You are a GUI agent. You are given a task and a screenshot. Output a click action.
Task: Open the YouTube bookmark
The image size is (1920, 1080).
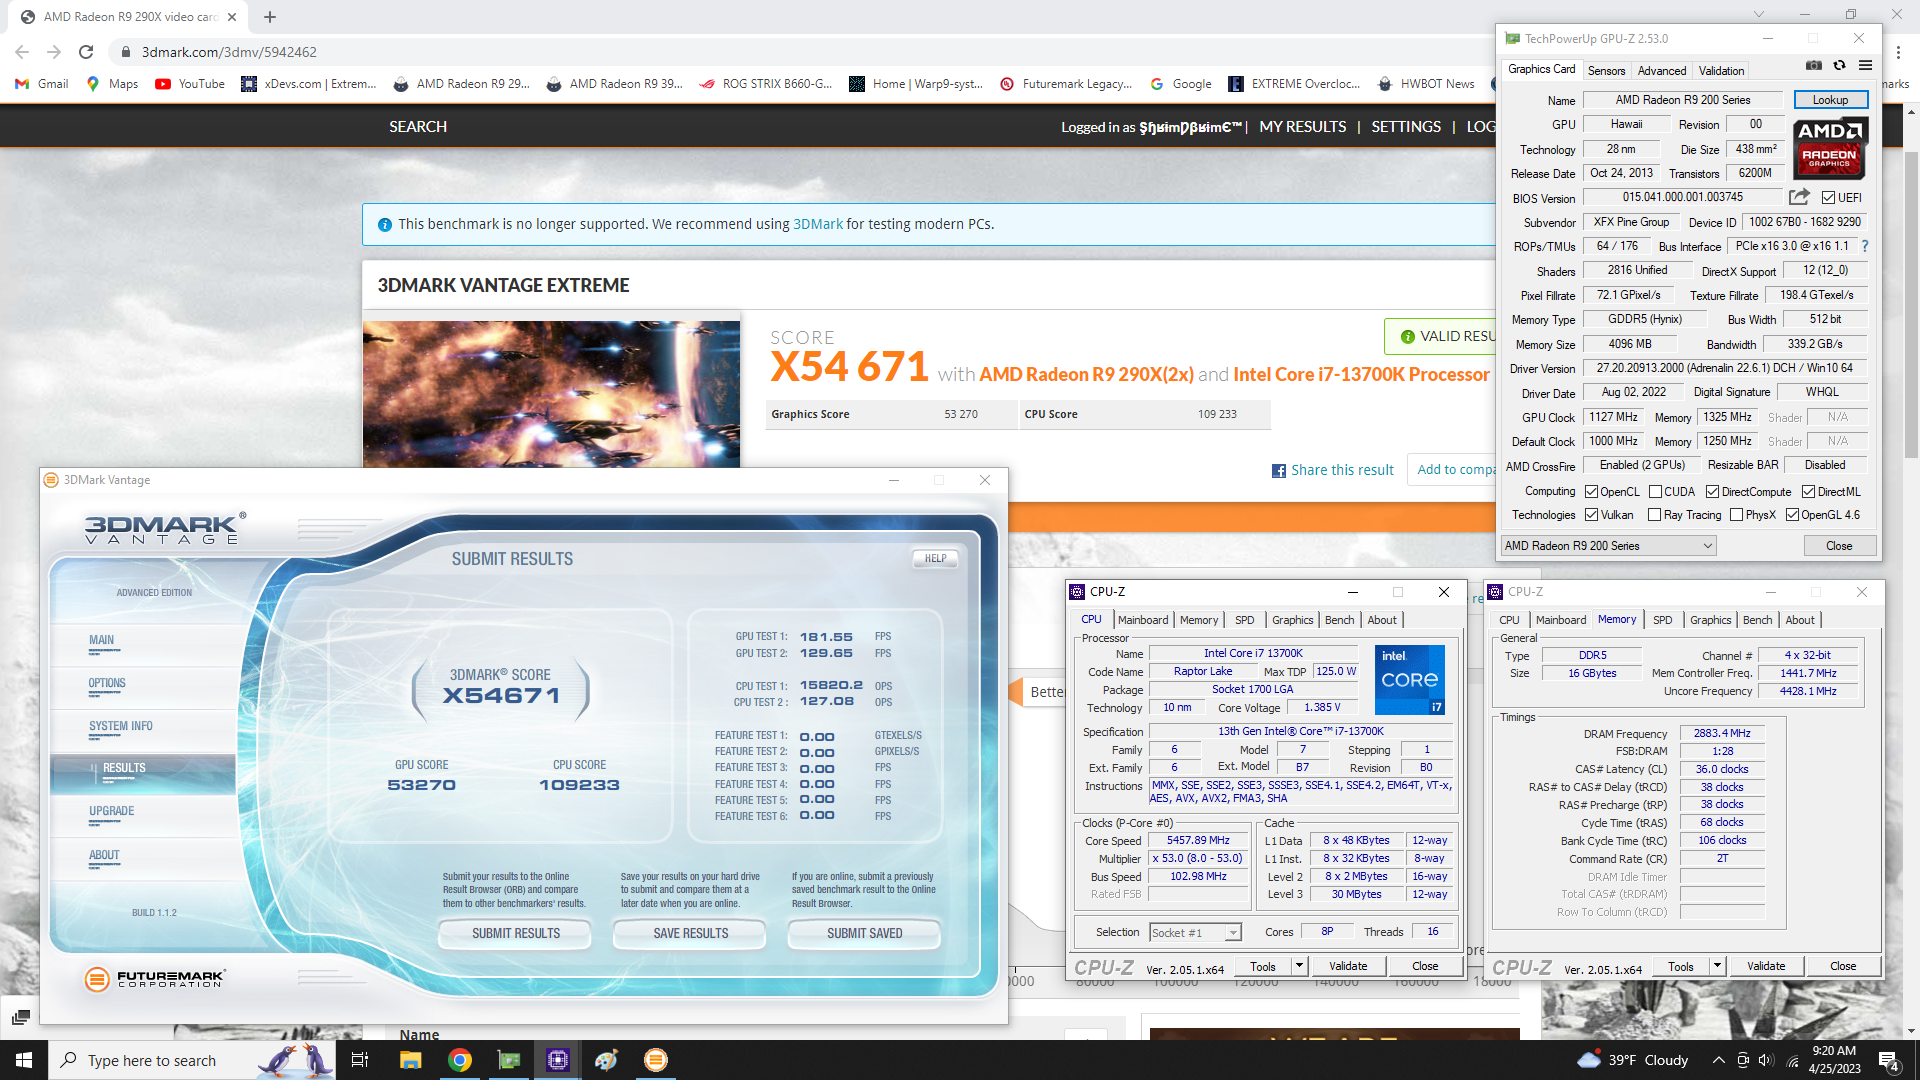190,84
